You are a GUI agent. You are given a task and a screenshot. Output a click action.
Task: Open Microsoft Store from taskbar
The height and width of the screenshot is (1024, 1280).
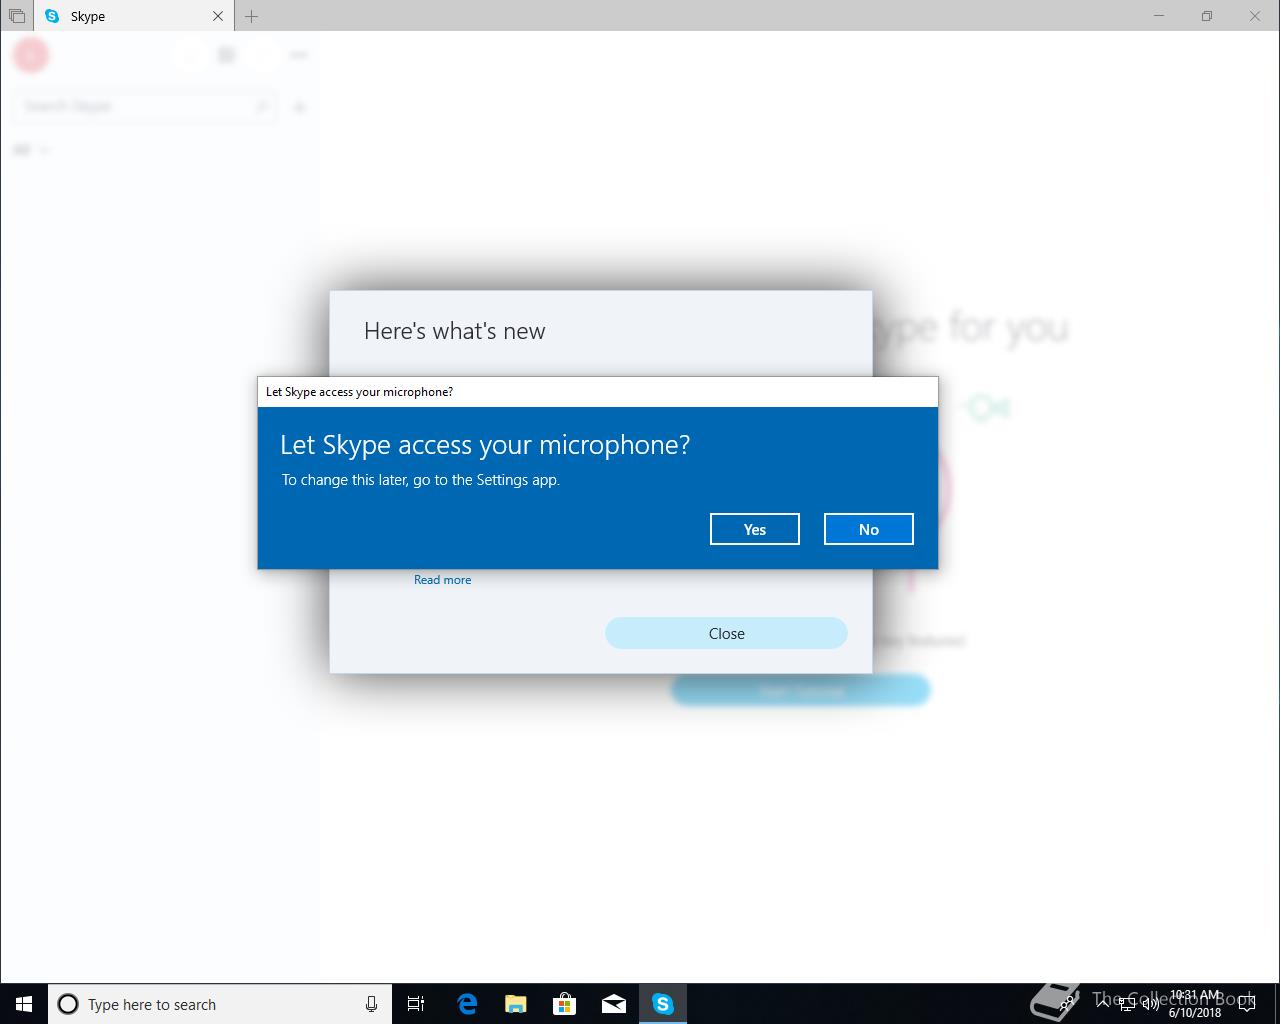coord(565,1004)
